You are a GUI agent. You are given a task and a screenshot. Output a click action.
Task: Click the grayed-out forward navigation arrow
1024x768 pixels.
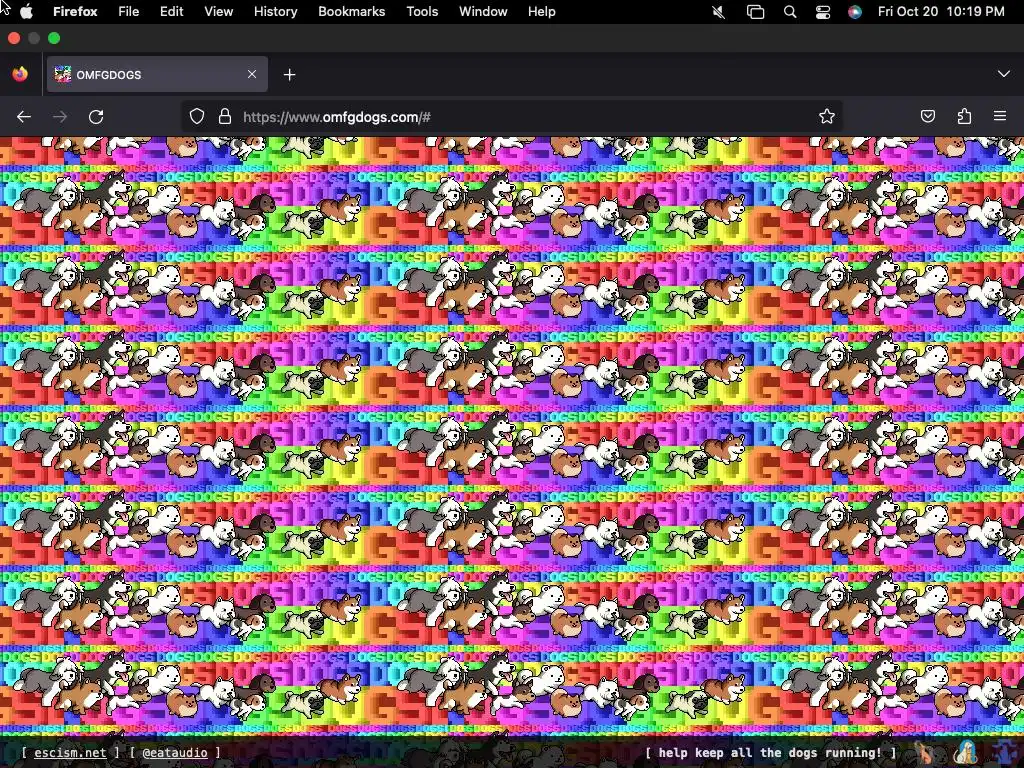pyautogui.click(x=60, y=117)
